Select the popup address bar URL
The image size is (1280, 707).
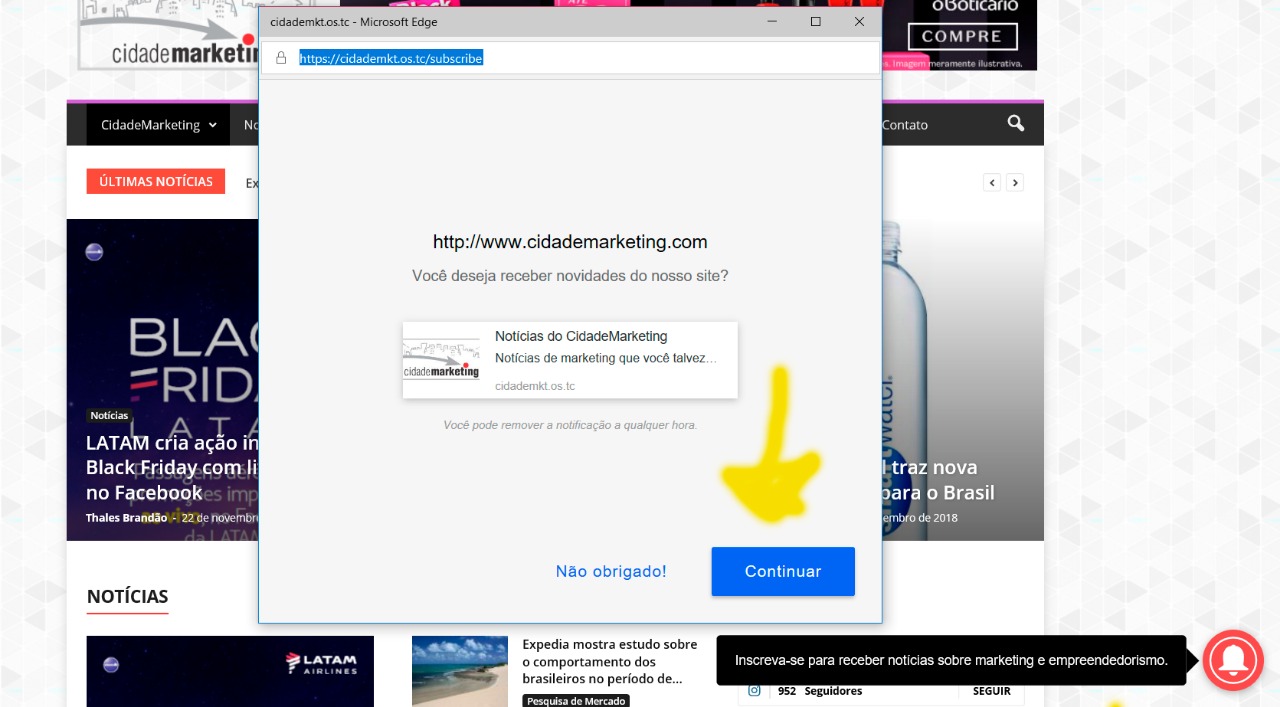391,58
